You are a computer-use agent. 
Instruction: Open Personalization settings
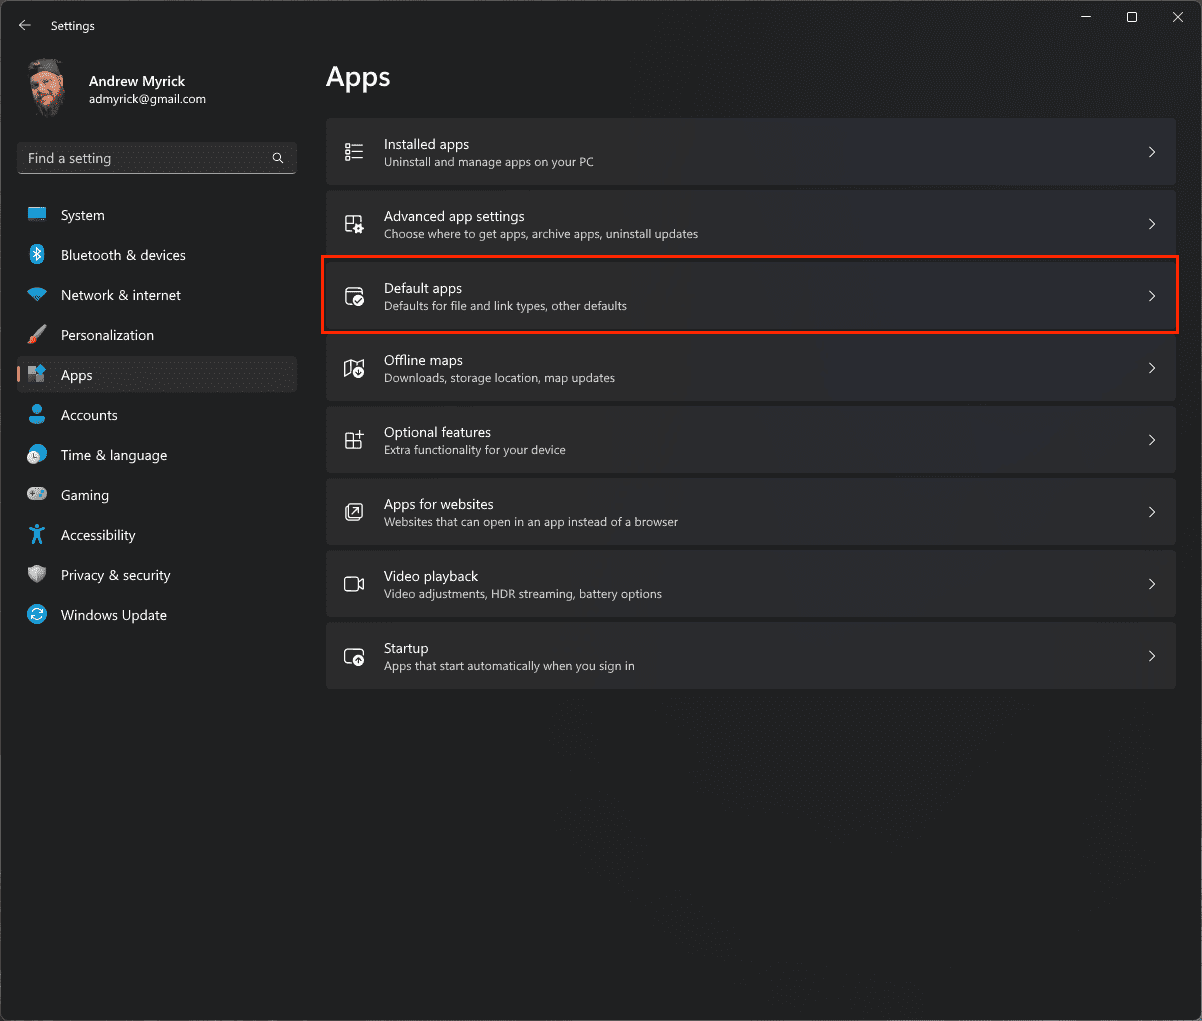pyautogui.click(x=157, y=335)
